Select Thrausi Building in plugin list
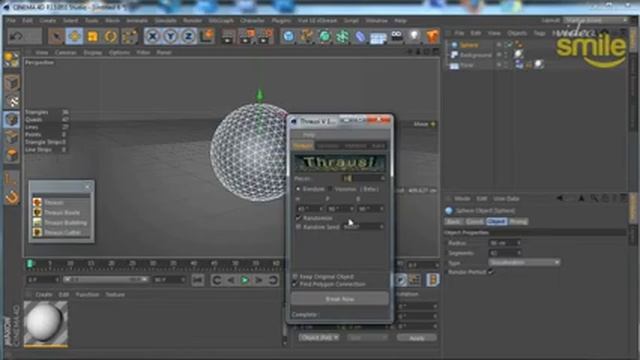The width and height of the screenshot is (640, 360). [x=65, y=223]
